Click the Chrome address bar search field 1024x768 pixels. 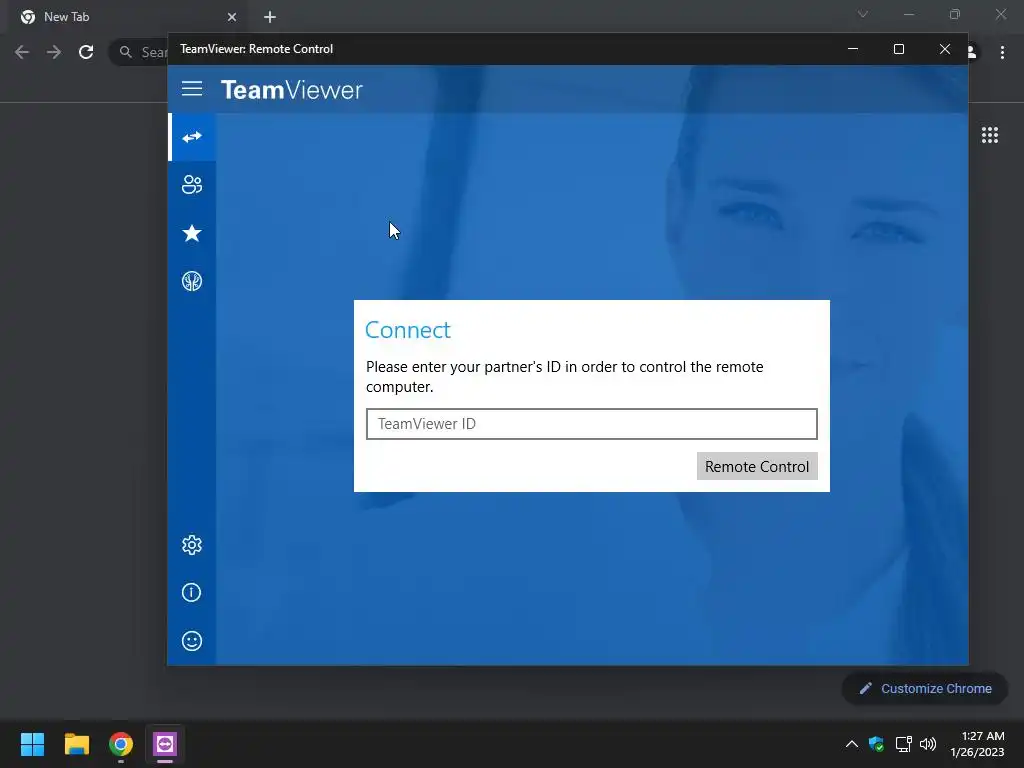click(138, 52)
